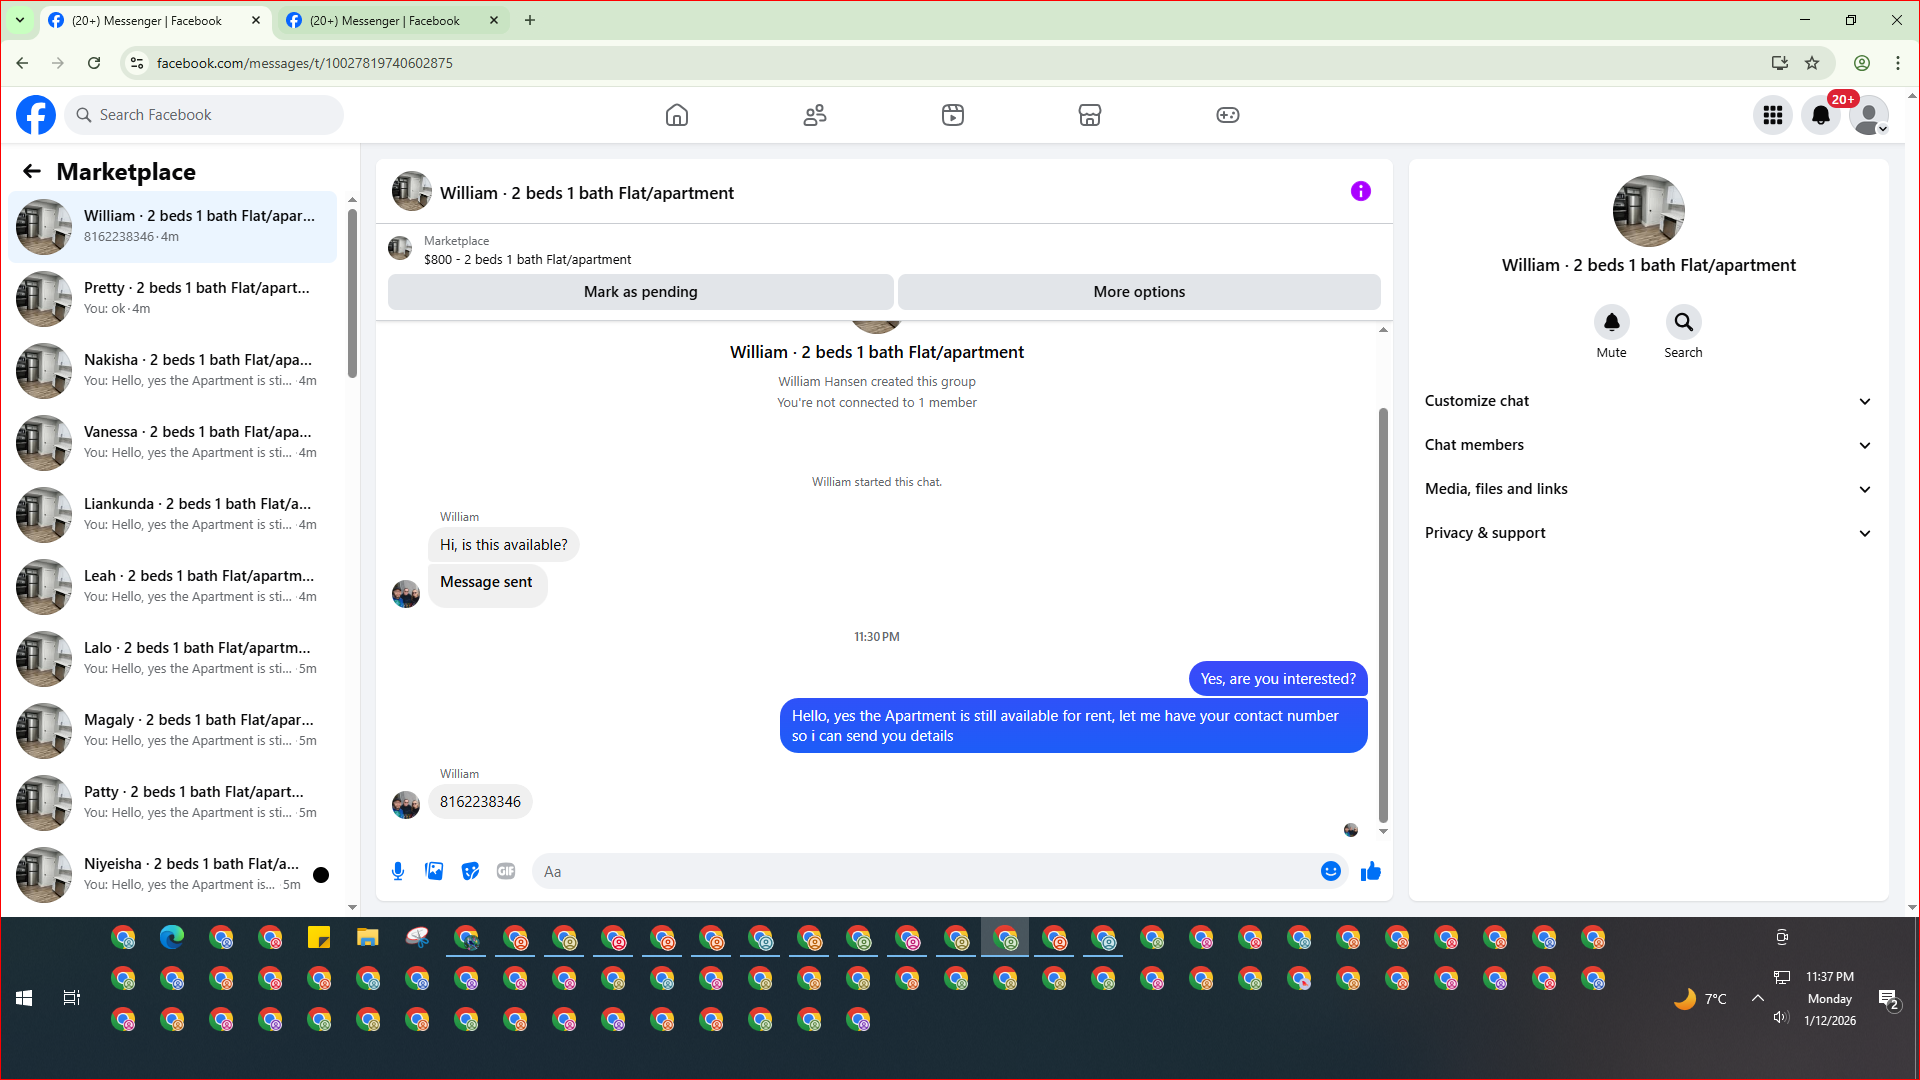Image resolution: width=1920 pixels, height=1080 pixels.
Task: Click the voice clip microphone icon
Action: pos(398,871)
